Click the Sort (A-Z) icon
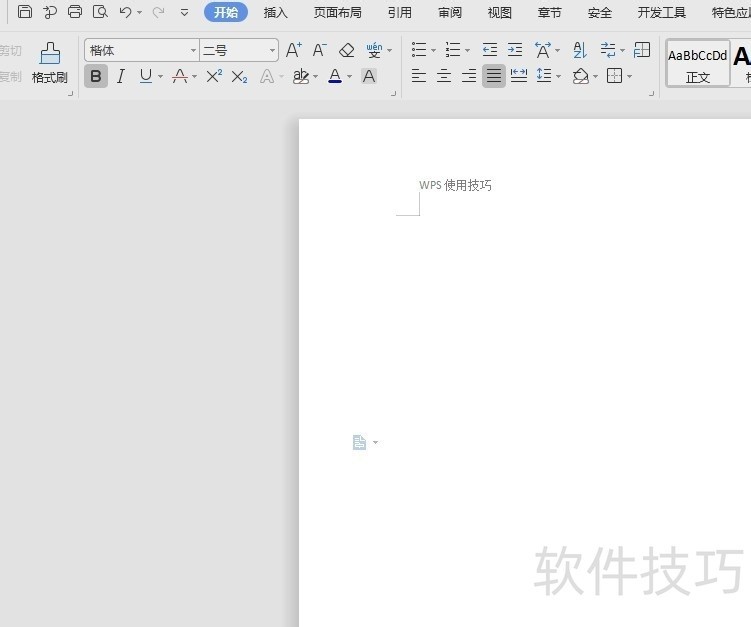This screenshot has width=751, height=627. point(580,50)
